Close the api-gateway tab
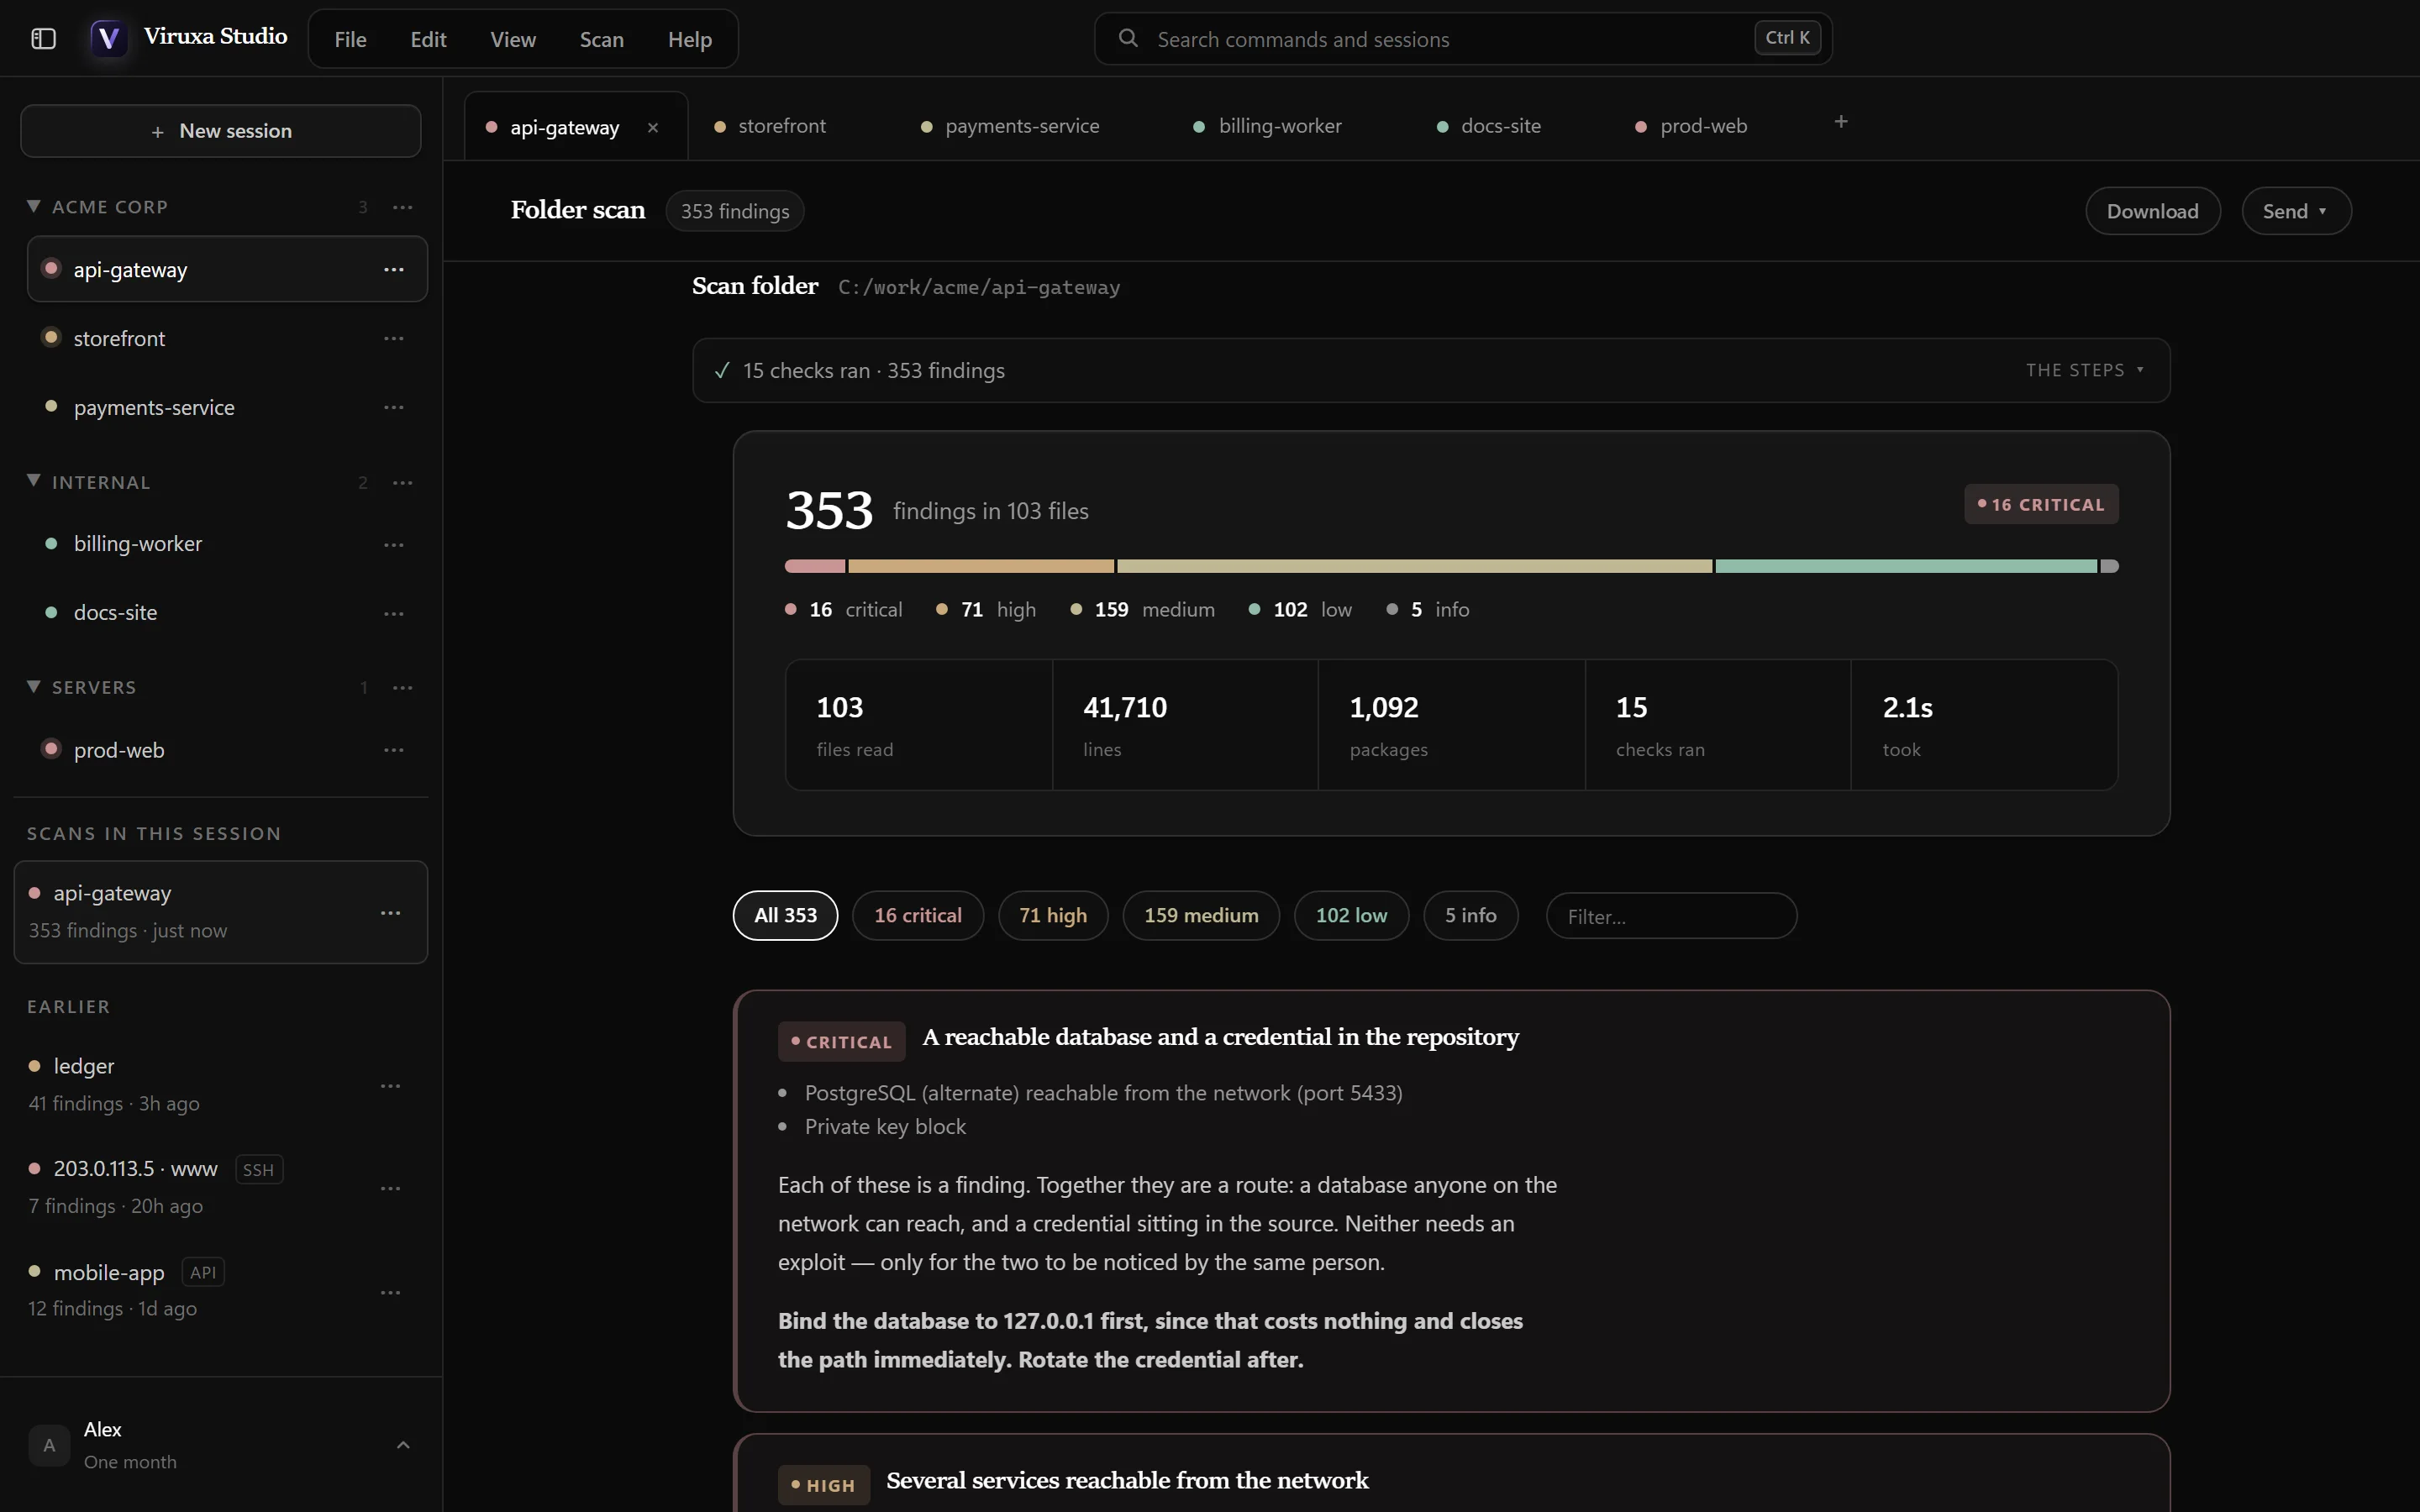This screenshot has height=1512, width=2420. (x=653, y=128)
